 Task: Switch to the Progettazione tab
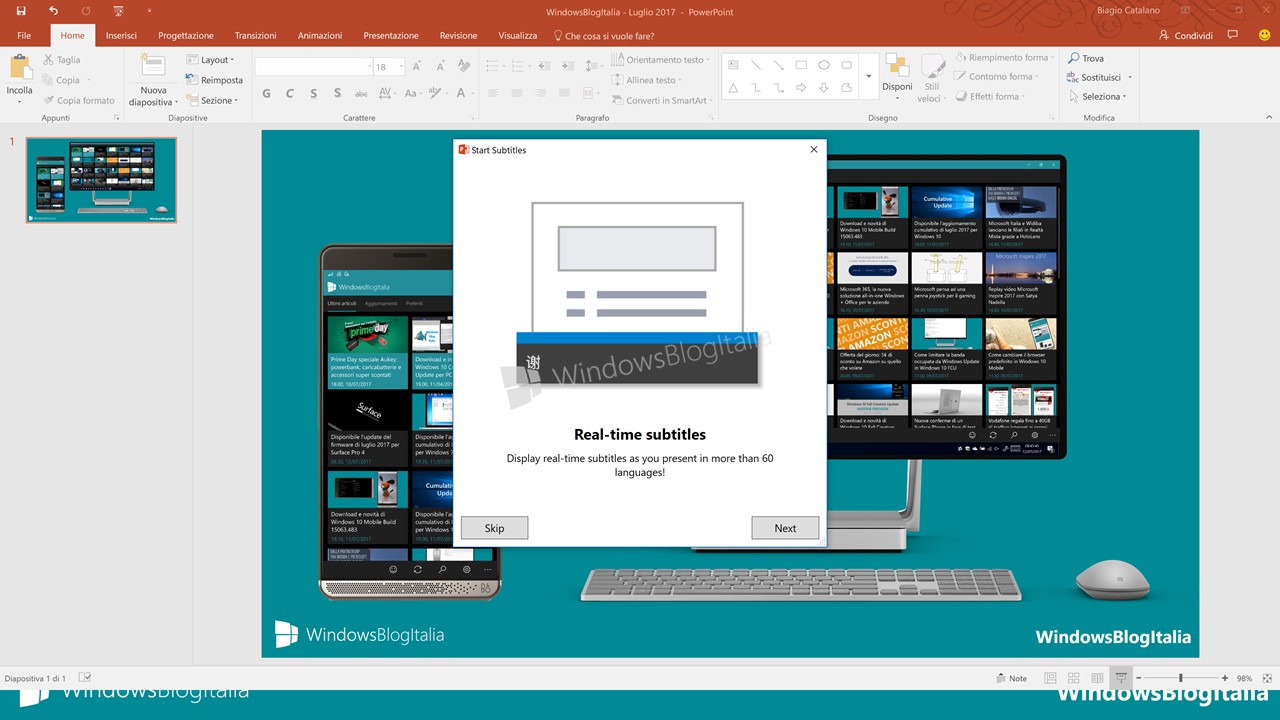[x=185, y=35]
